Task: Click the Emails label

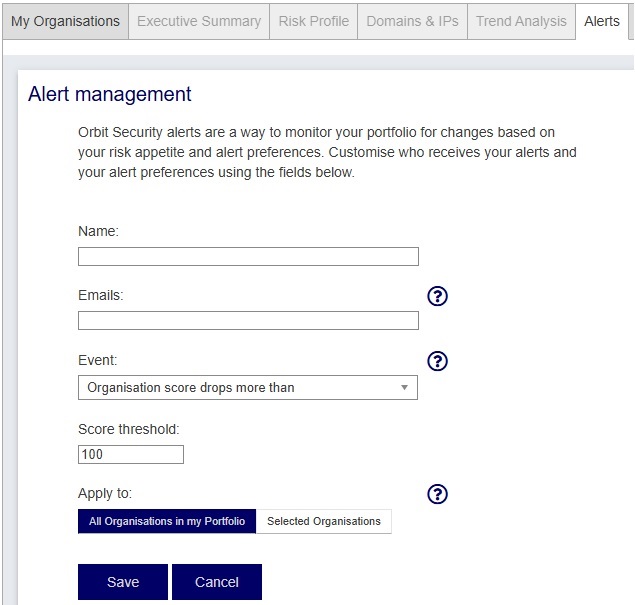Action: (101, 295)
